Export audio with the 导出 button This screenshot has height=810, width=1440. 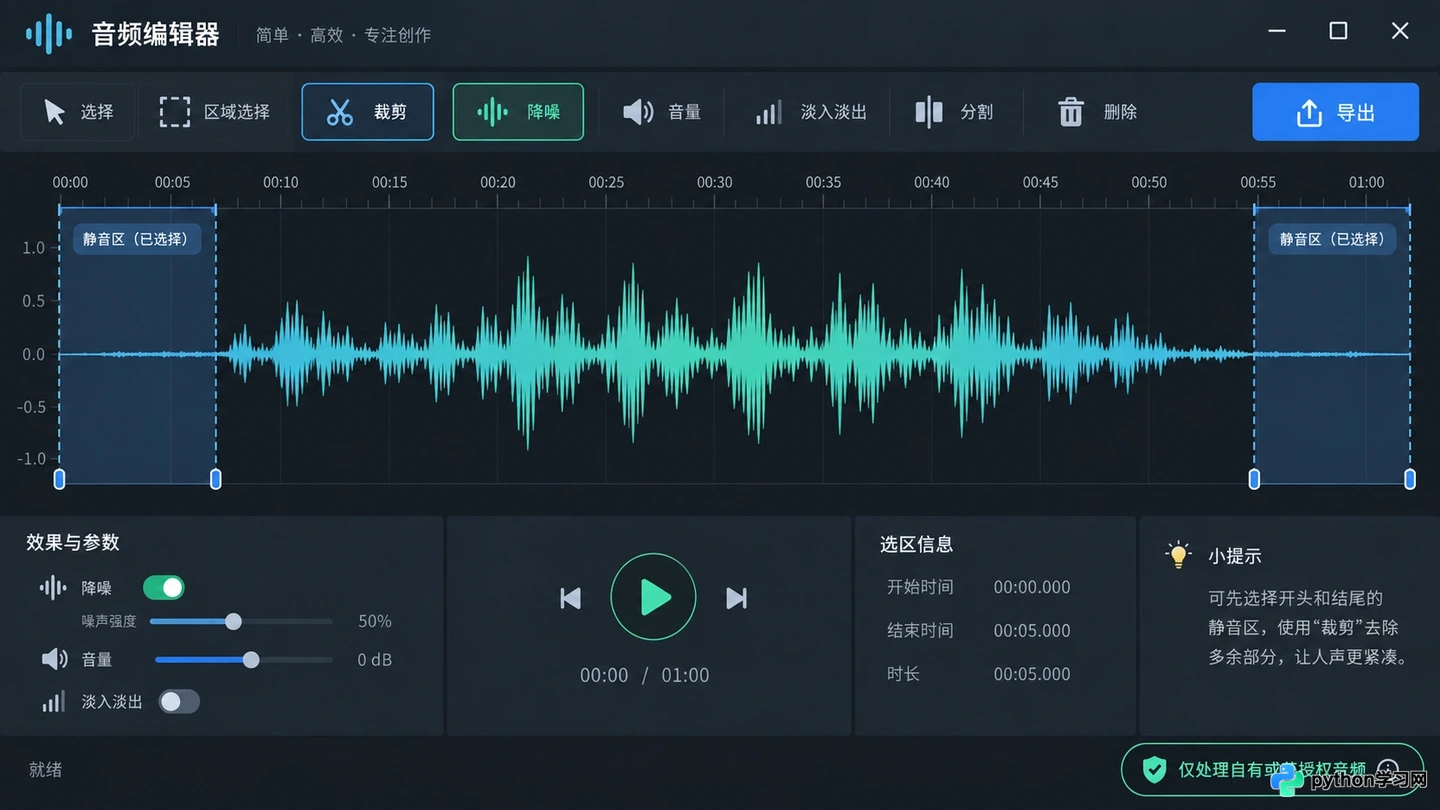tap(1335, 112)
